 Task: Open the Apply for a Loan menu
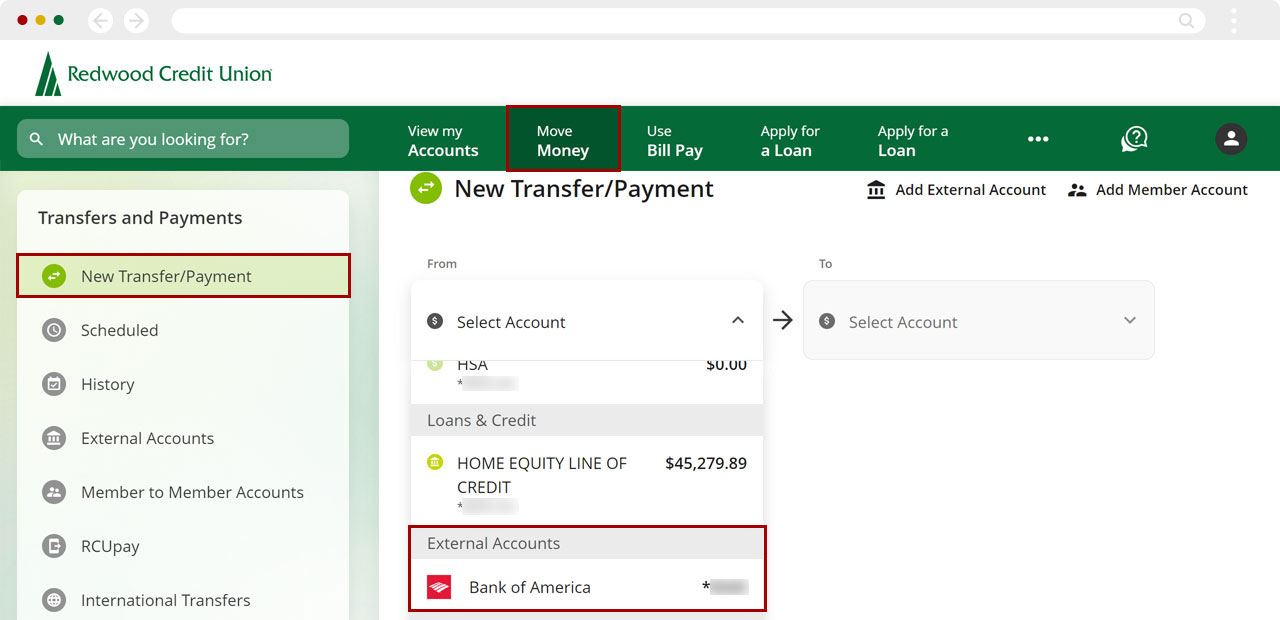click(790, 141)
